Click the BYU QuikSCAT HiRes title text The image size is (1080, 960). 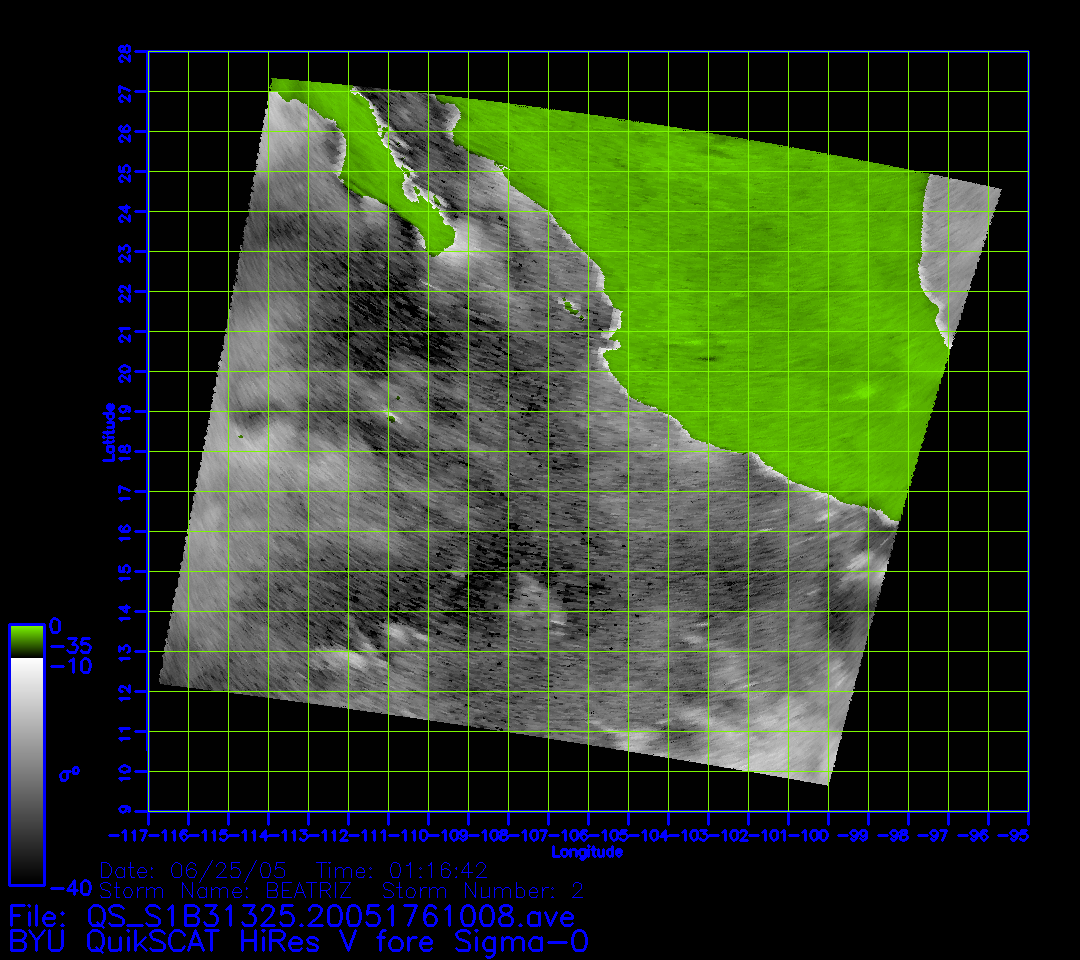click(x=298, y=942)
